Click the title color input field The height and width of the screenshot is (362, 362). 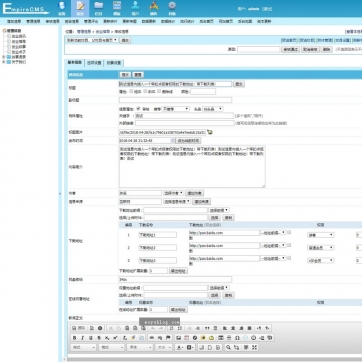point(203,91)
